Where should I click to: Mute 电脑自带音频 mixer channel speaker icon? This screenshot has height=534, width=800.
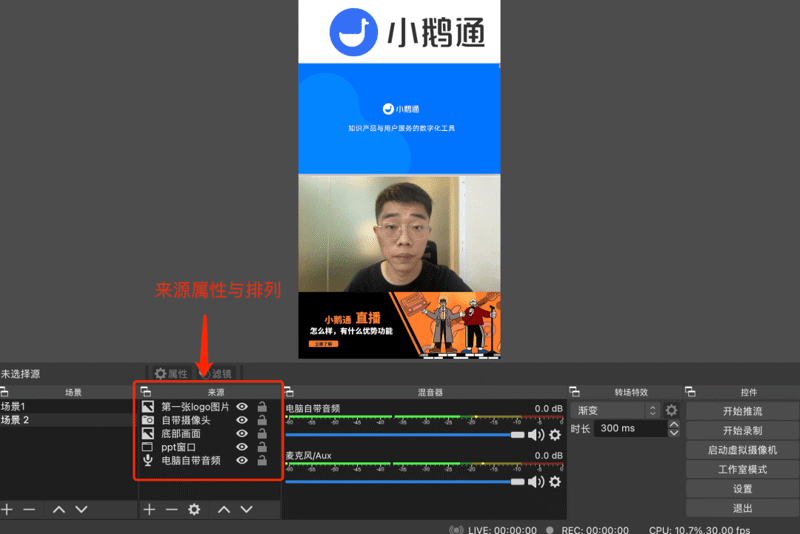pyautogui.click(x=536, y=435)
